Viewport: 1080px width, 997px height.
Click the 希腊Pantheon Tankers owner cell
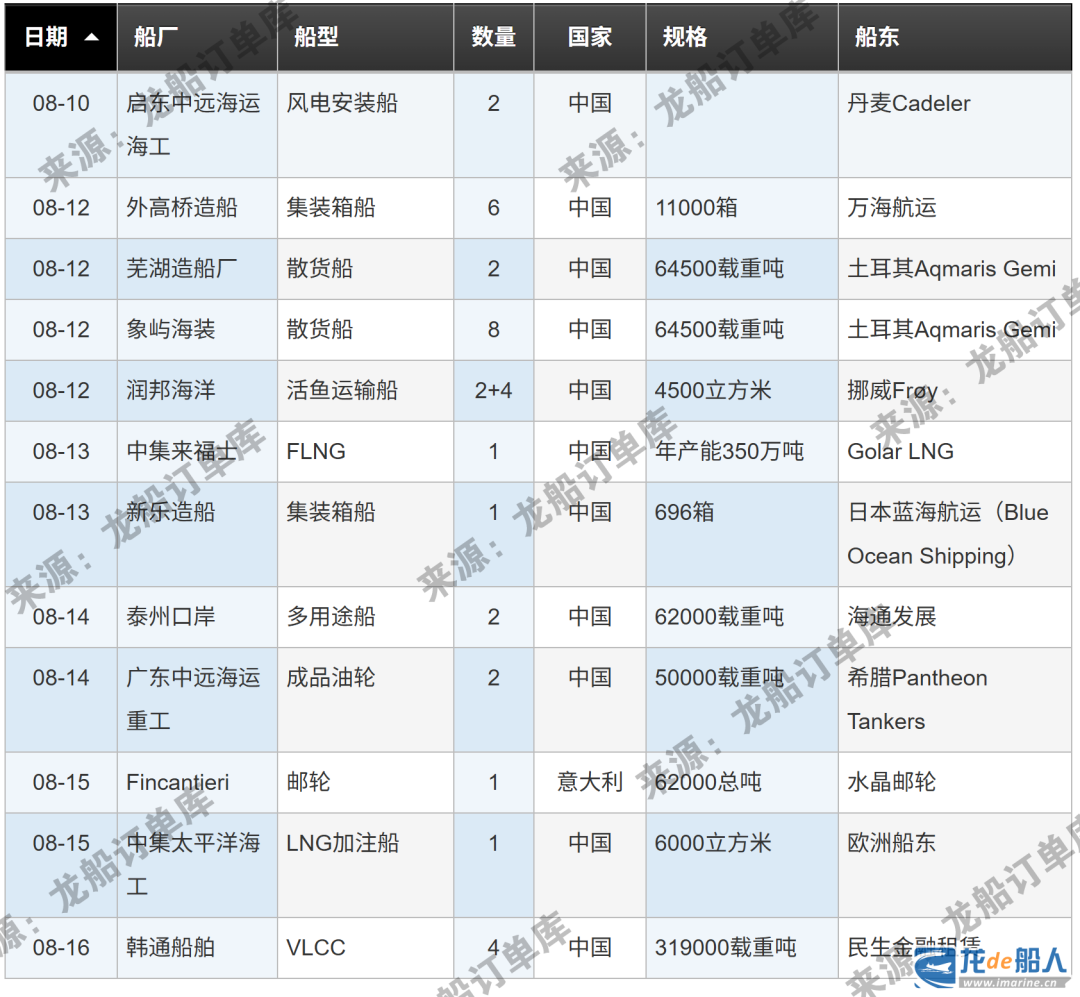955,699
